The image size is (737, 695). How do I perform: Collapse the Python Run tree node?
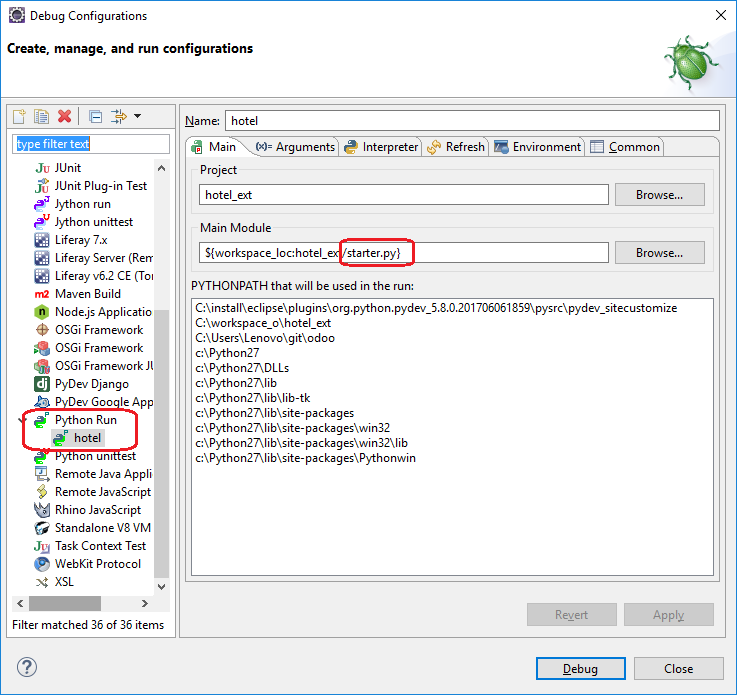tap(21, 420)
